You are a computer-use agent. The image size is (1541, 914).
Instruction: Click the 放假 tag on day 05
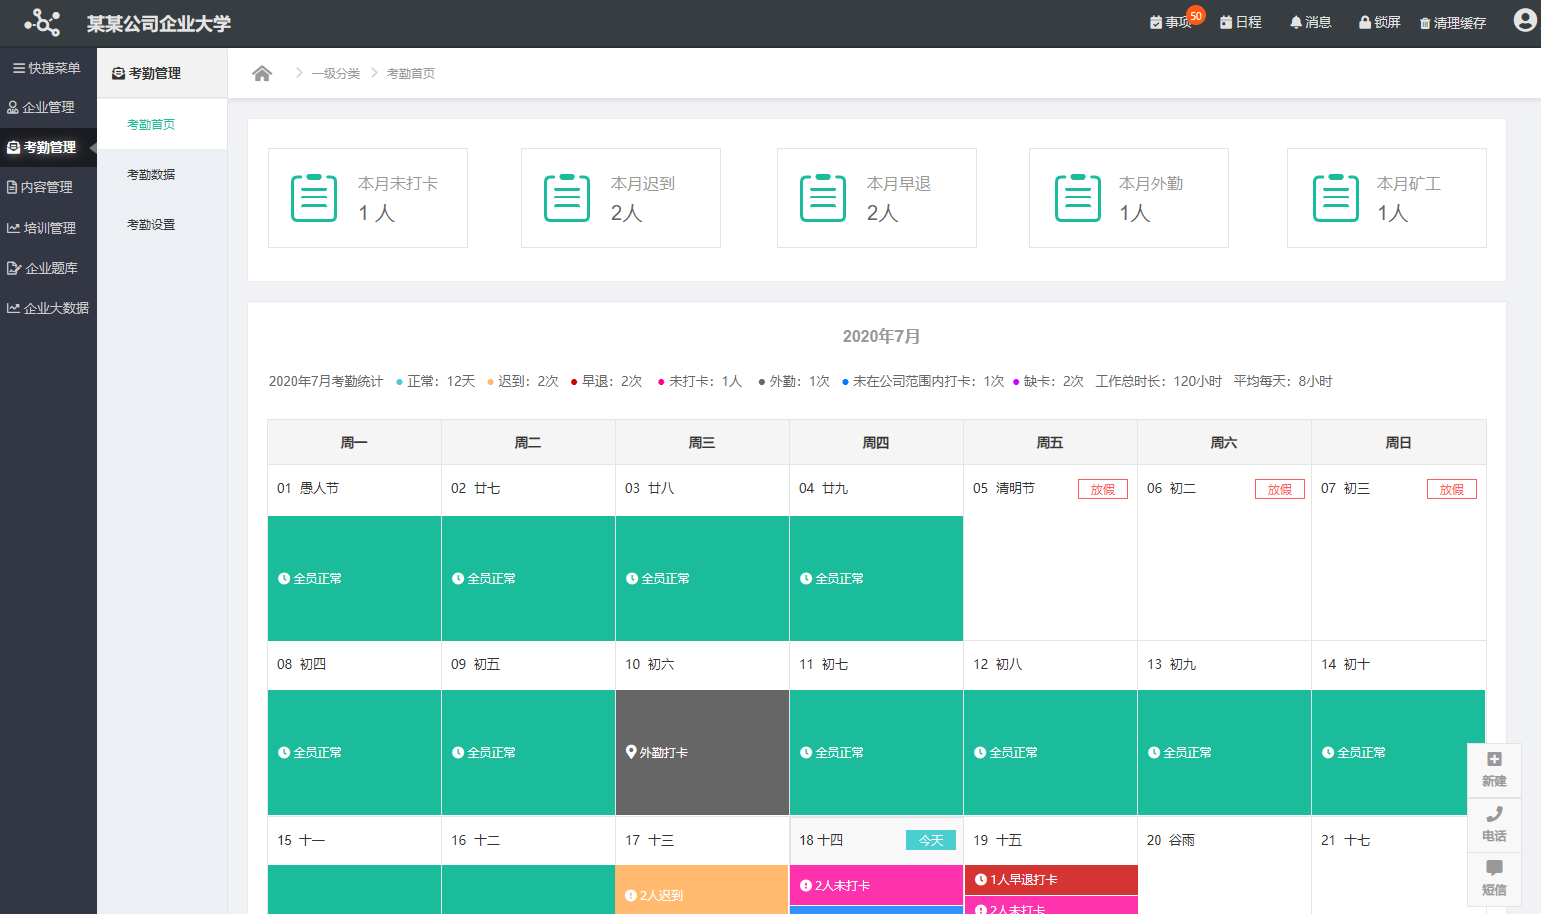[x=1103, y=489]
